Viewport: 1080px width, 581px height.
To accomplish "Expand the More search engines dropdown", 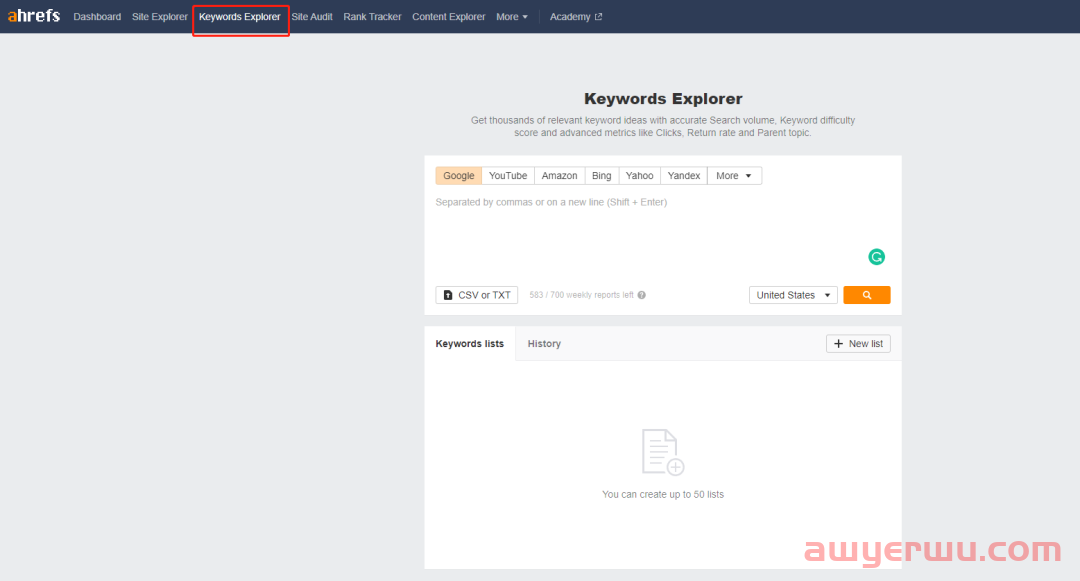I will click(734, 176).
